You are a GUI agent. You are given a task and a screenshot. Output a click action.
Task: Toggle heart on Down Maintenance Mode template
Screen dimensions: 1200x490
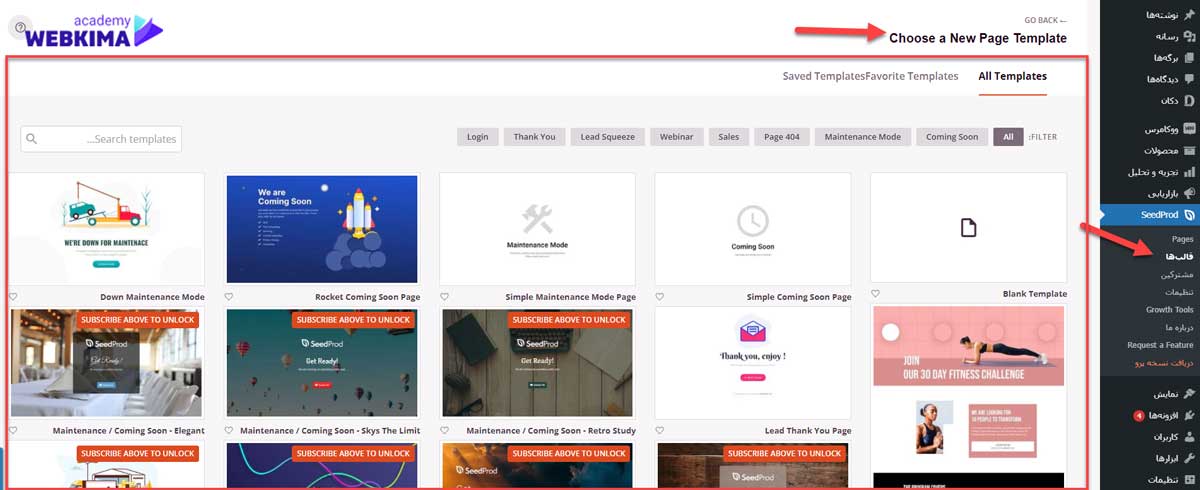[x=13, y=297]
